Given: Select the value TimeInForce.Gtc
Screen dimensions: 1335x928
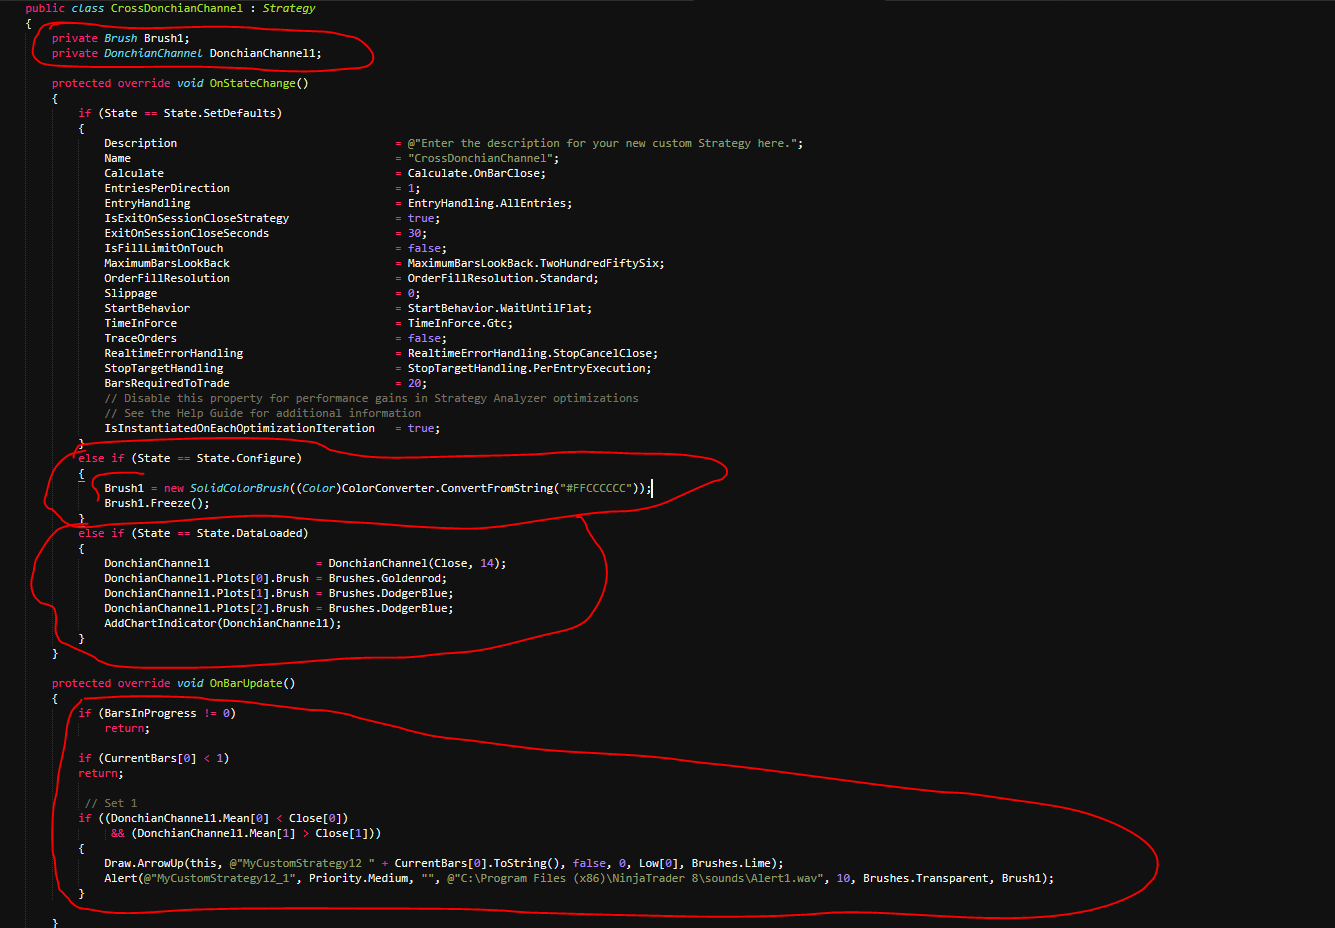Looking at the screenshot, I should coord(457,323).
